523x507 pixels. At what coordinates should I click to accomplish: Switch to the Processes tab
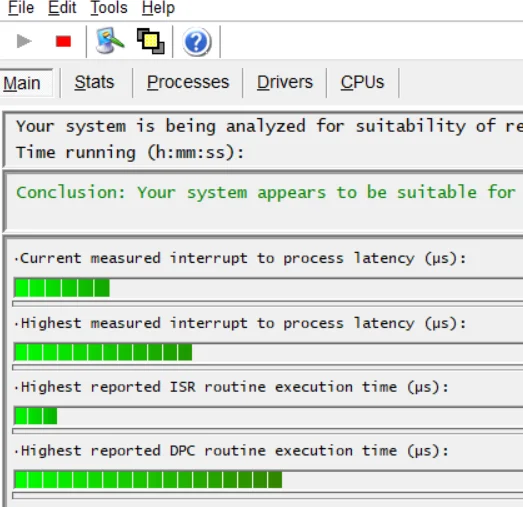(x=188, y=82)
